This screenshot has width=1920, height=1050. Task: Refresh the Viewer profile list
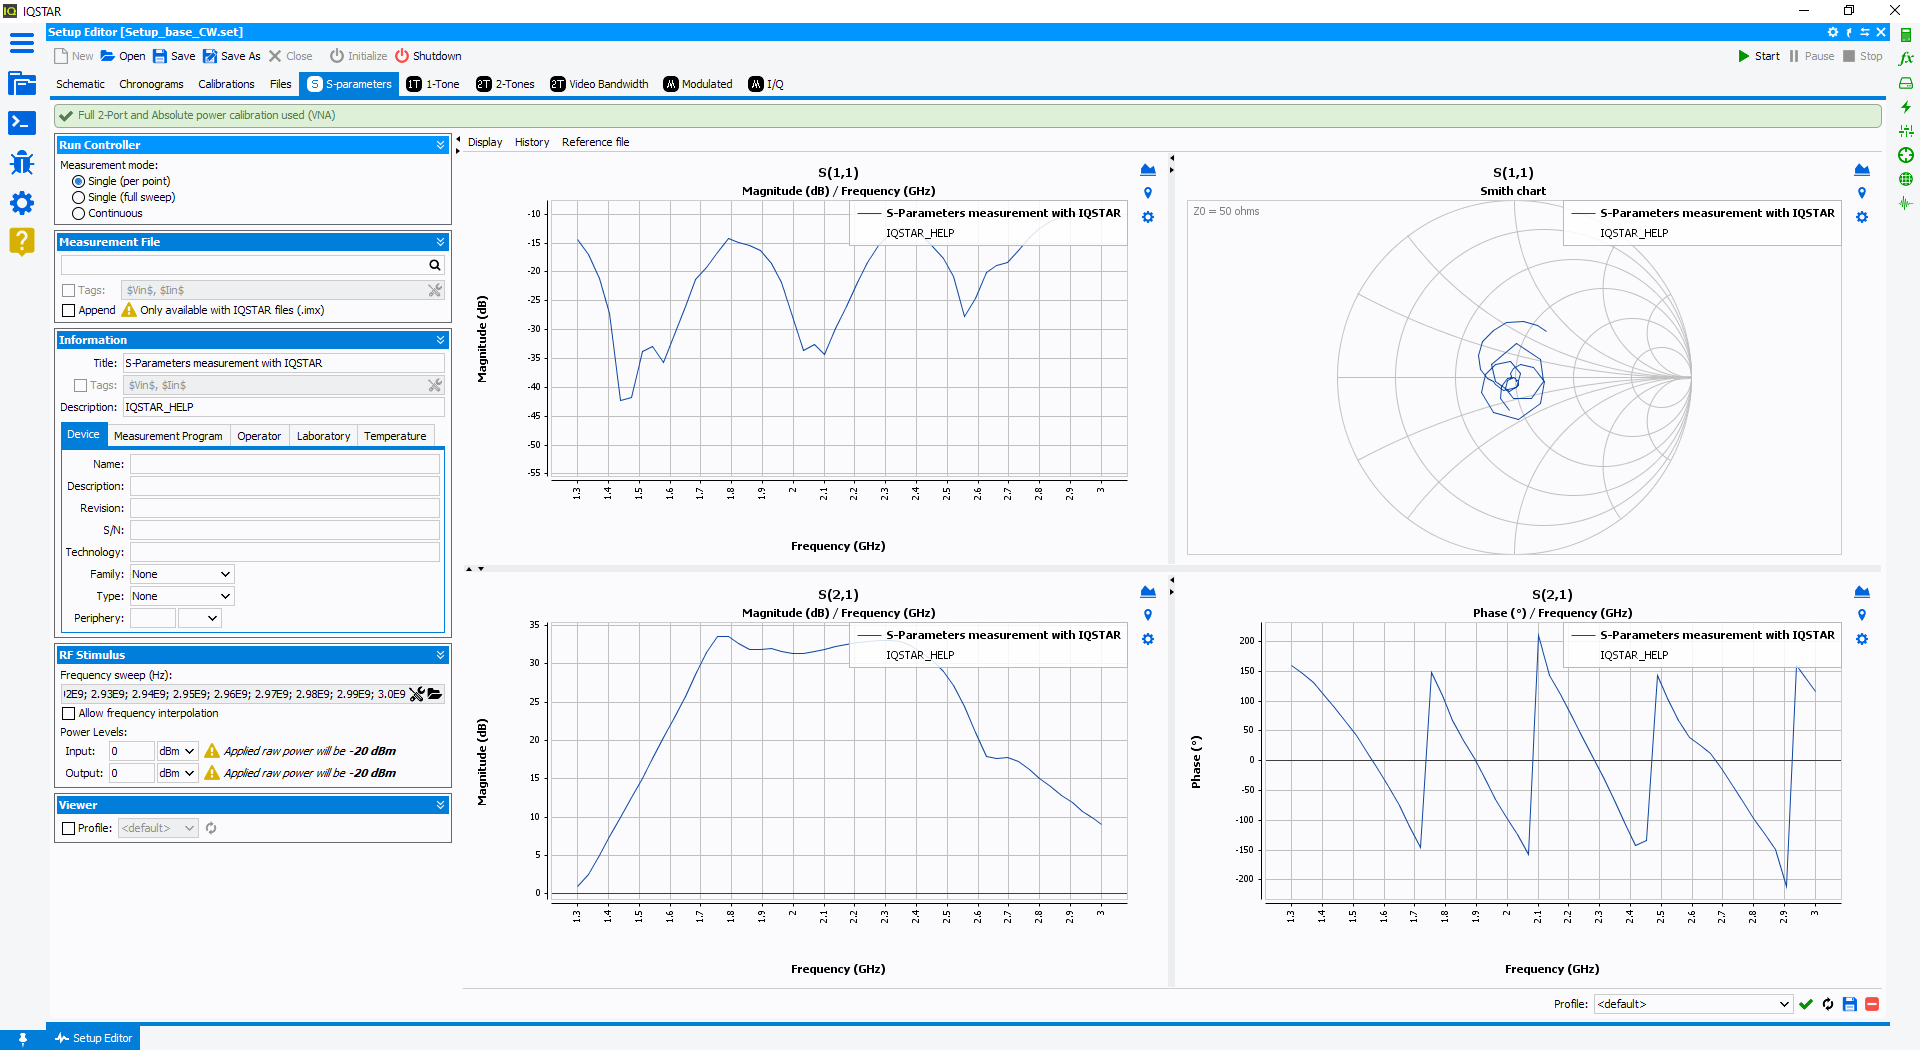211,828
